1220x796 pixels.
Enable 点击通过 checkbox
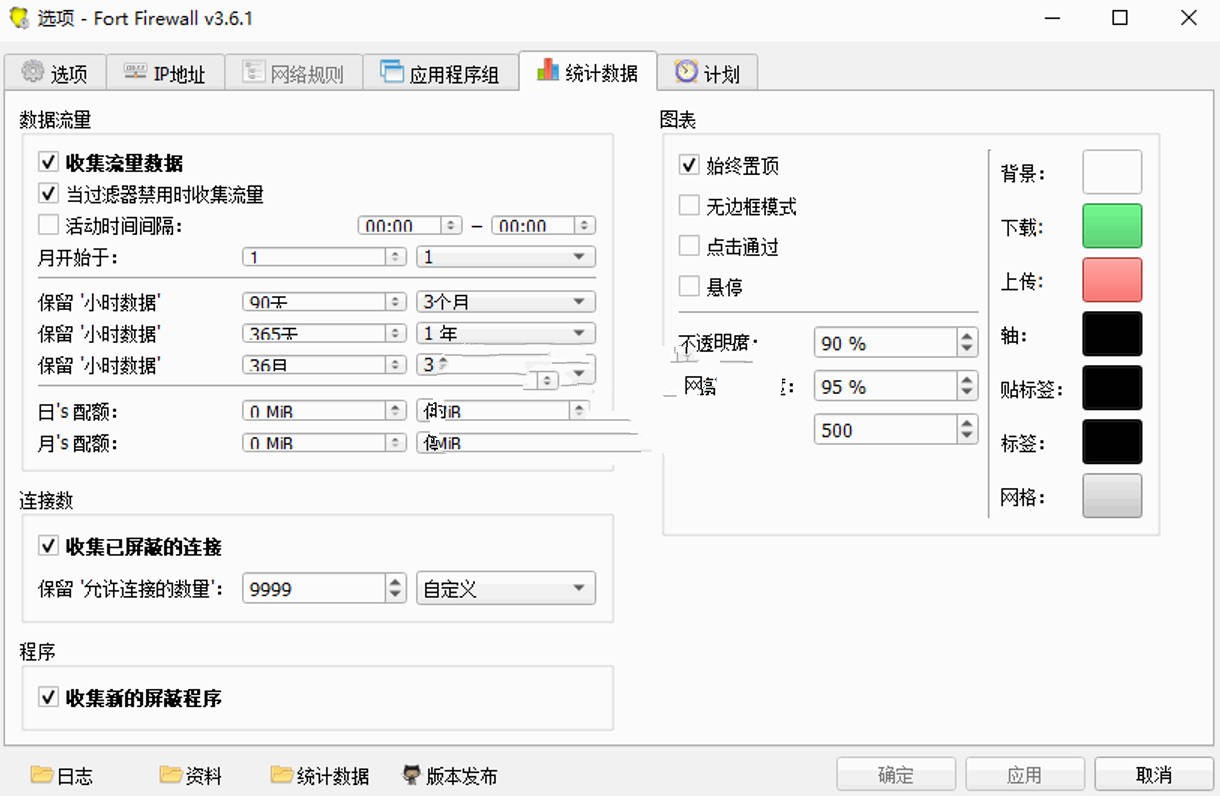tap(689, 246)
